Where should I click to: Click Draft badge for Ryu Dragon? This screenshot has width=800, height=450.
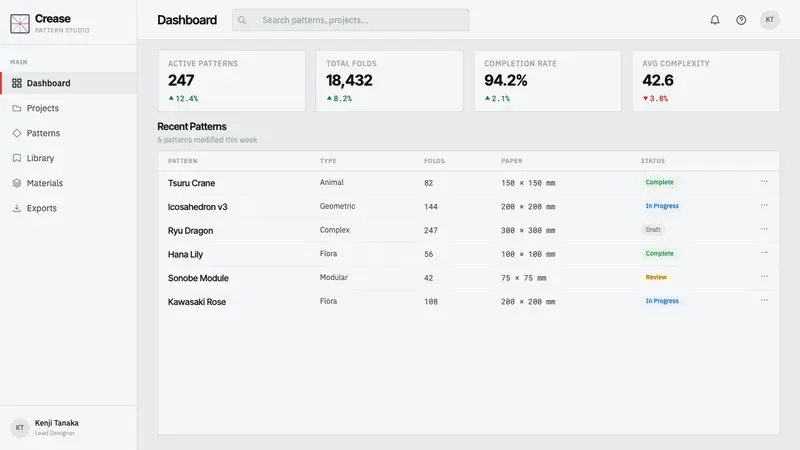click(x=653, y=230)
